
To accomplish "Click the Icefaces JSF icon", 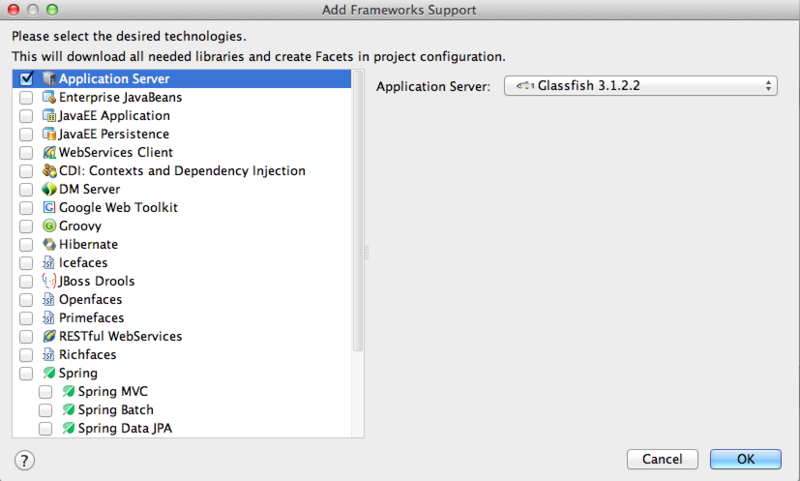I will coord(49,262).
